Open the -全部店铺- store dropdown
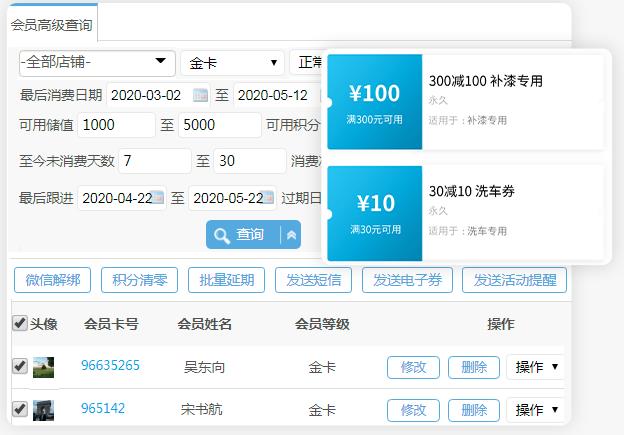 [x=97, y=63]
